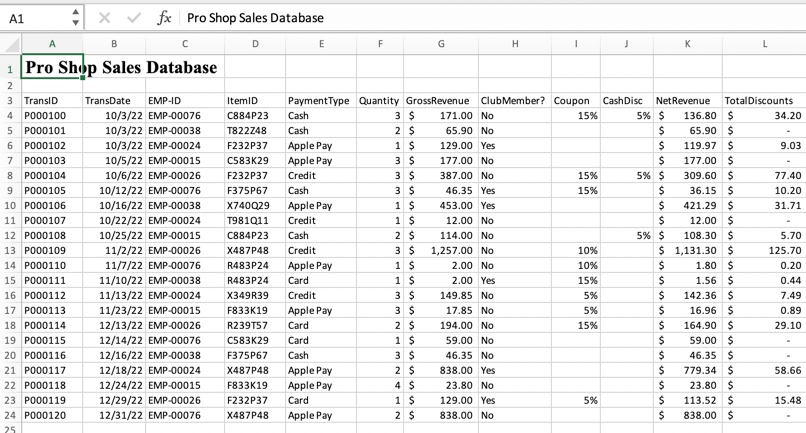The height and width of the screenshot is (433, 806).
Task: Select column F header
Action: point(380,44)
